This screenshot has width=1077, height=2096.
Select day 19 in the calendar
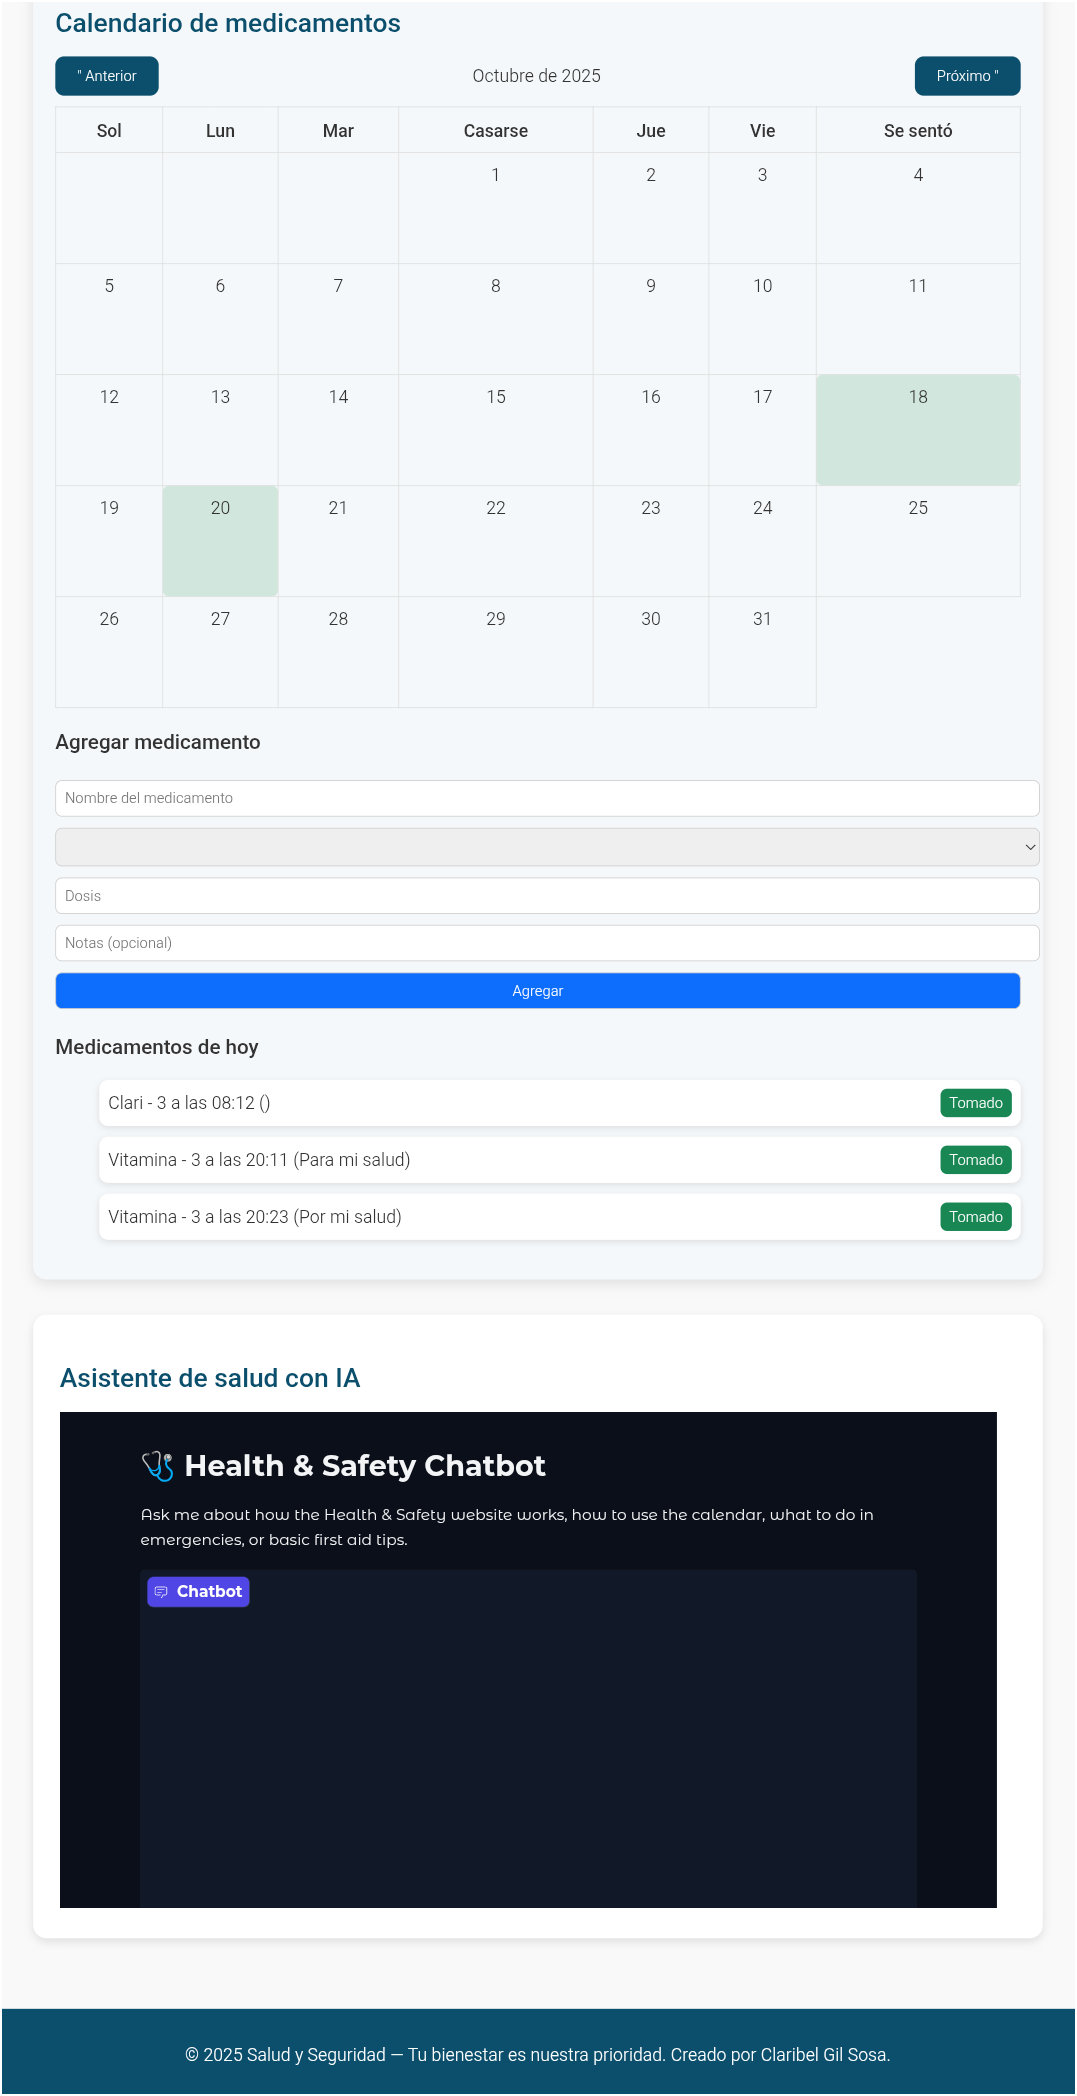[x=109, y=541]
